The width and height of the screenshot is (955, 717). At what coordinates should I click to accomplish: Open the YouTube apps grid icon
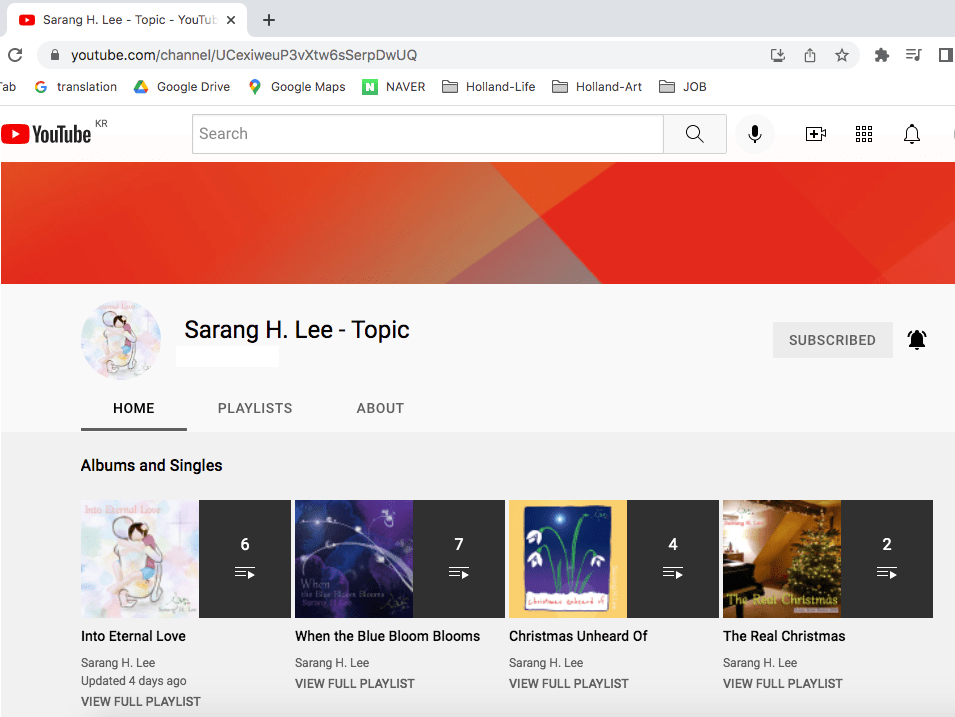pos(864,134)
